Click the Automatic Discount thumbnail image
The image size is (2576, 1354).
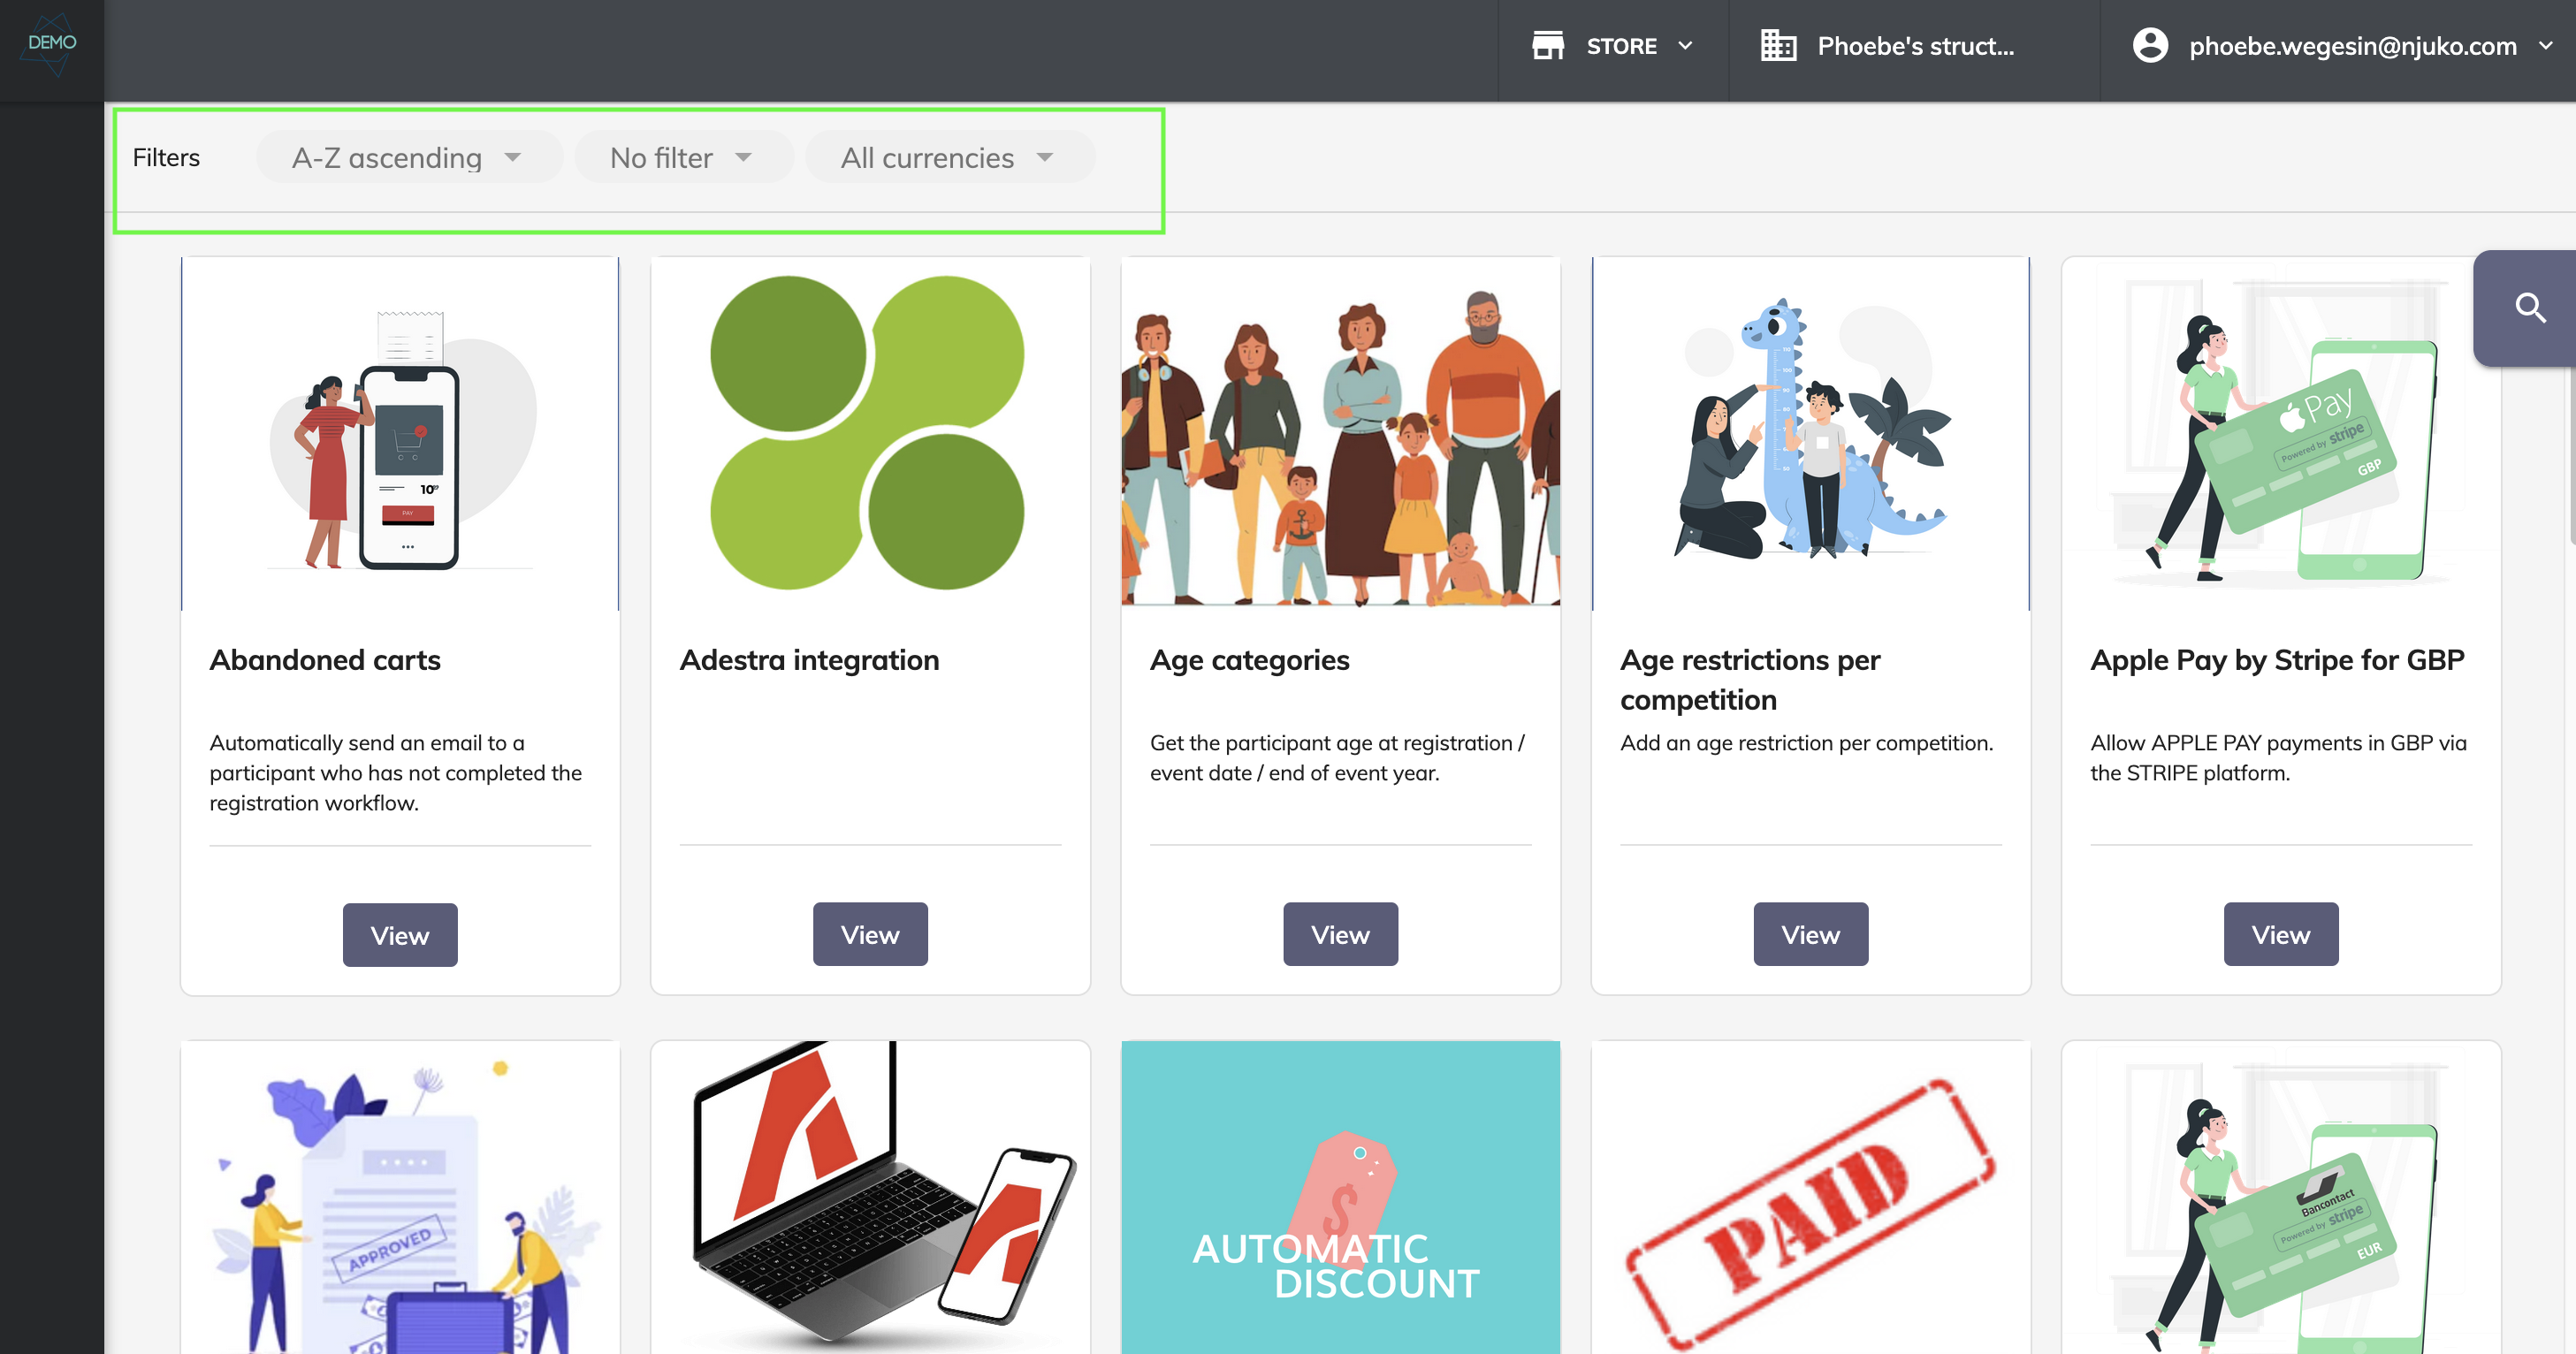1340,1197
